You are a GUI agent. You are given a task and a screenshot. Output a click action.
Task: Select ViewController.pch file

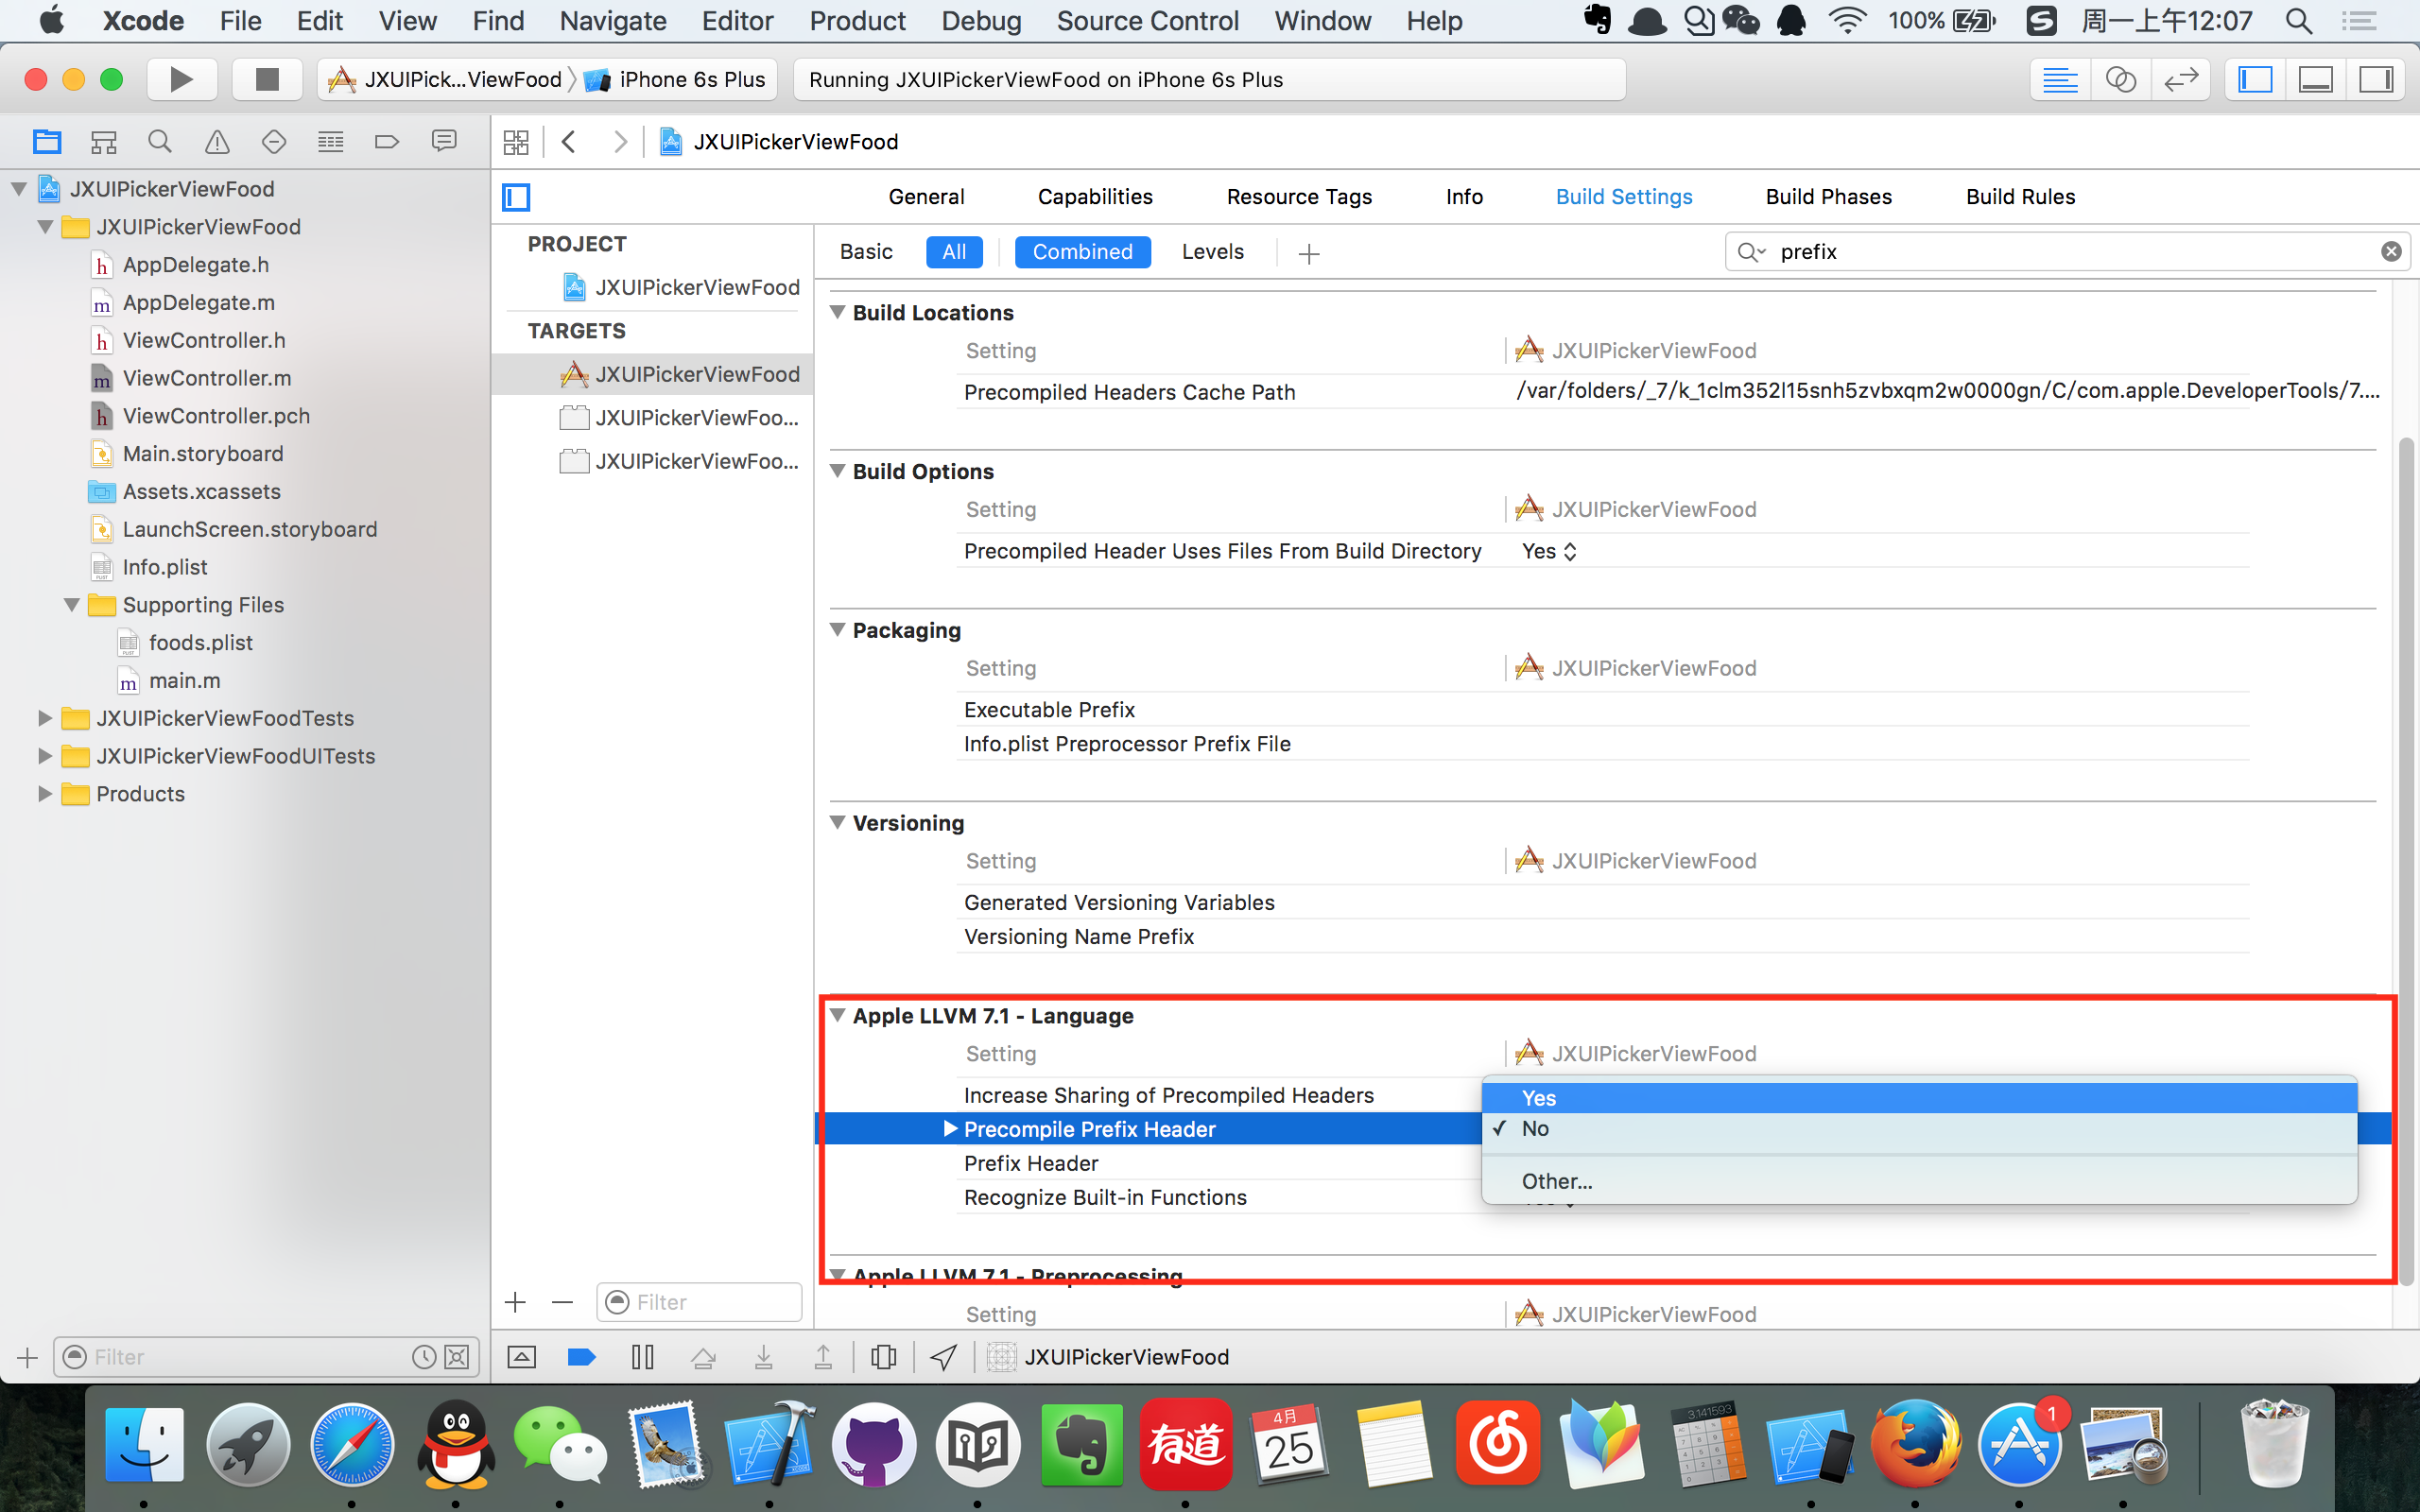(x=216, y=416)
